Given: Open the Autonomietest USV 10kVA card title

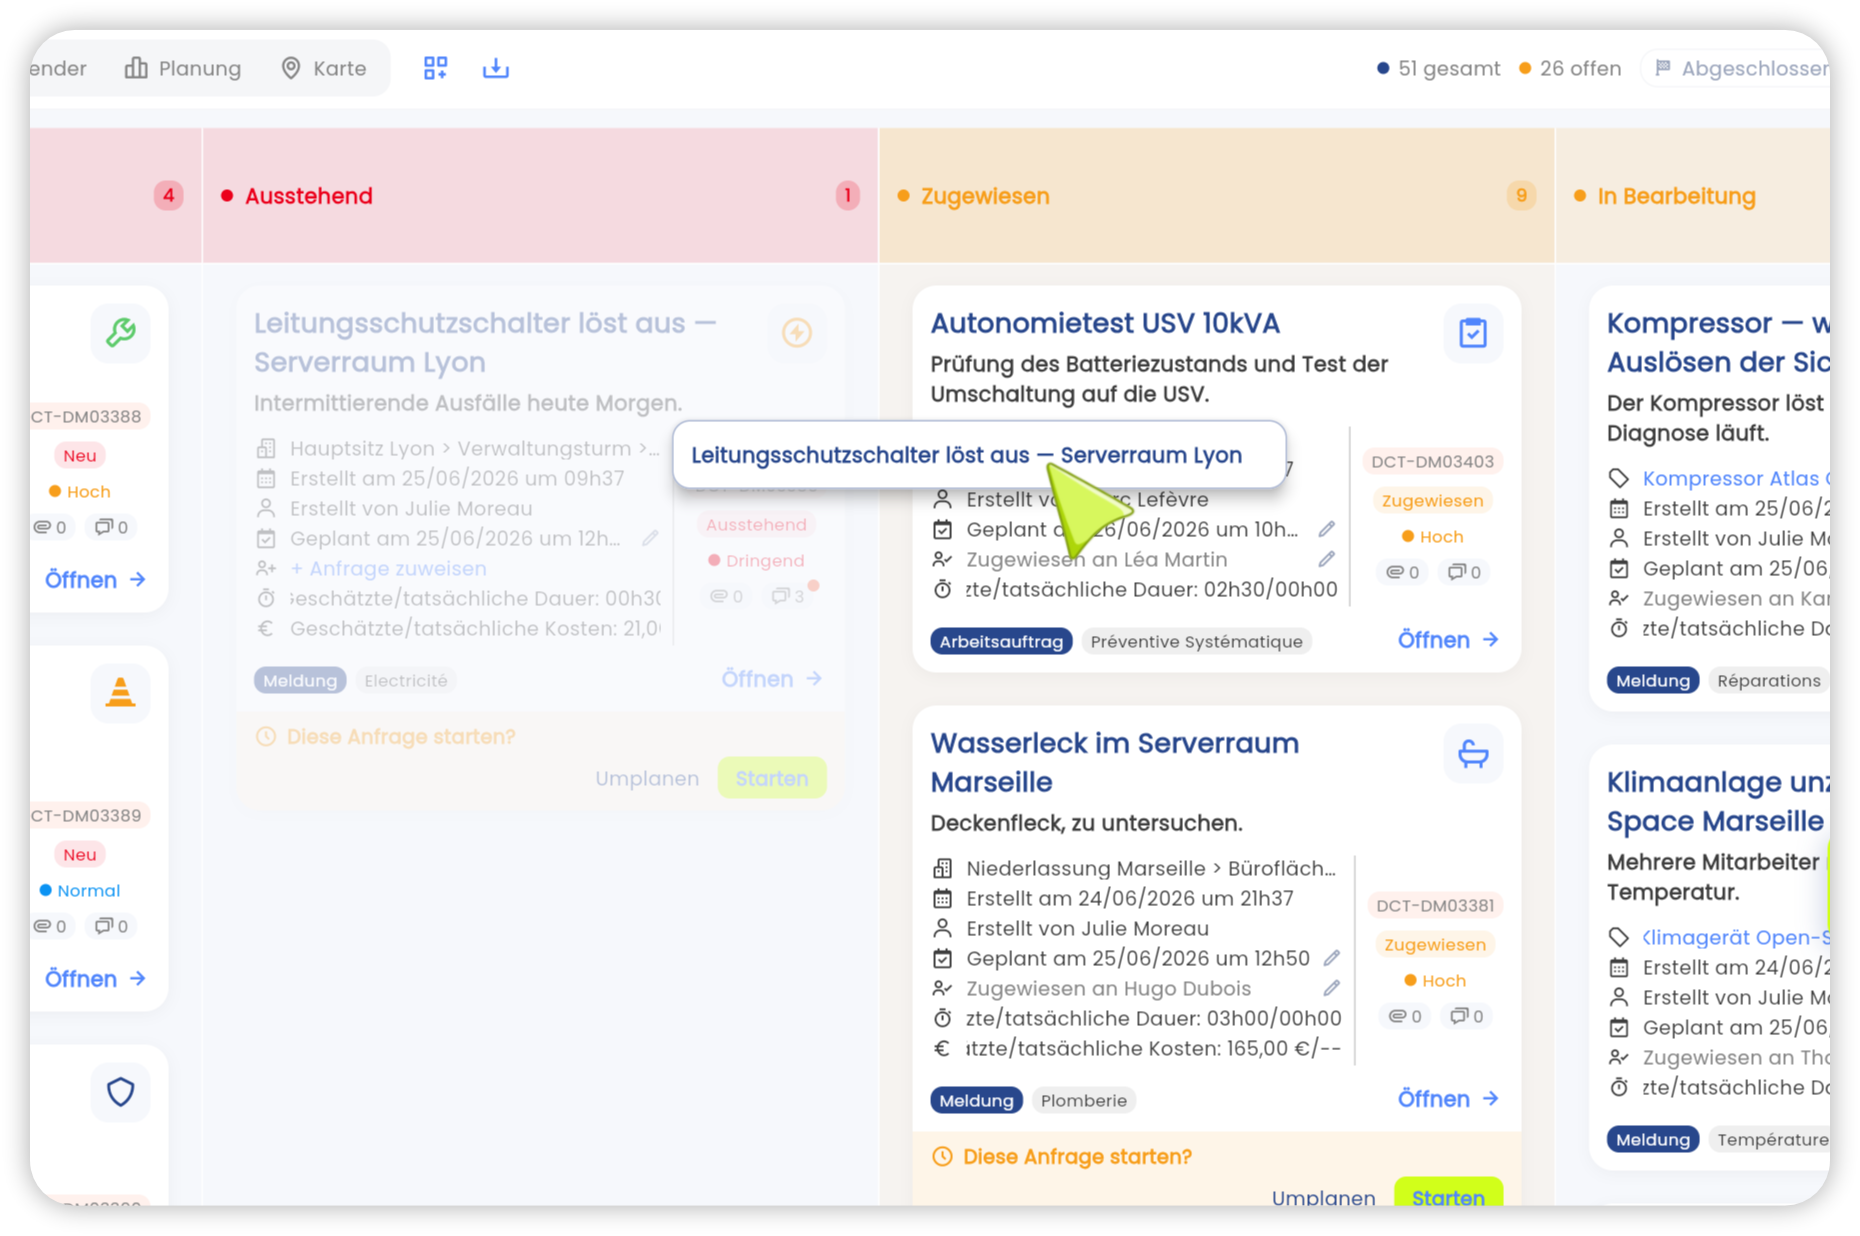Looking at the screenshot, I should pyautogui.click(x=1105, y=323).
